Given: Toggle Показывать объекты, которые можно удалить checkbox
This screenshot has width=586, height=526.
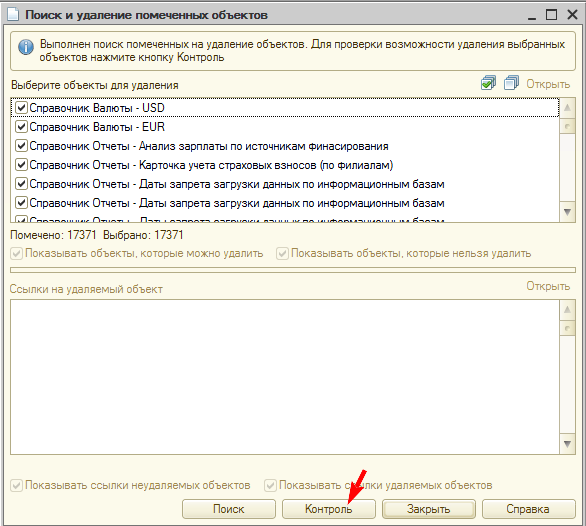Looking at the screenshot, I should pyautogui.click(x=16, y=253).
